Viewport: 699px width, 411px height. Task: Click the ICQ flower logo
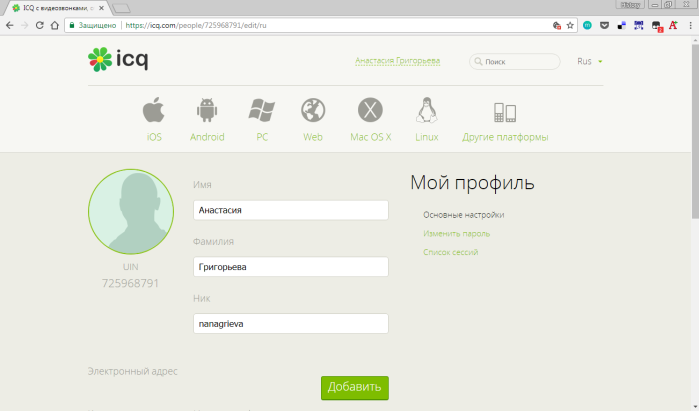100,59
